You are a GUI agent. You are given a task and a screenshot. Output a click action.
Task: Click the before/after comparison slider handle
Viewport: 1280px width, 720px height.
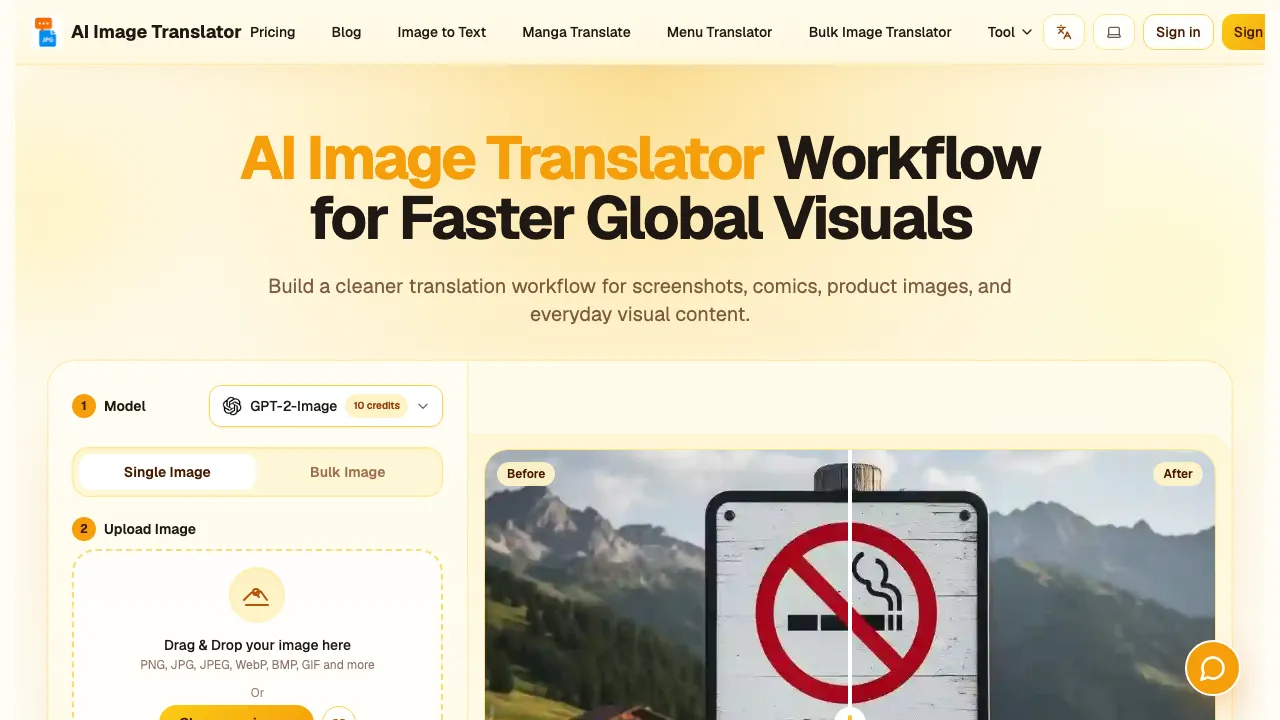tap(850, 714)
